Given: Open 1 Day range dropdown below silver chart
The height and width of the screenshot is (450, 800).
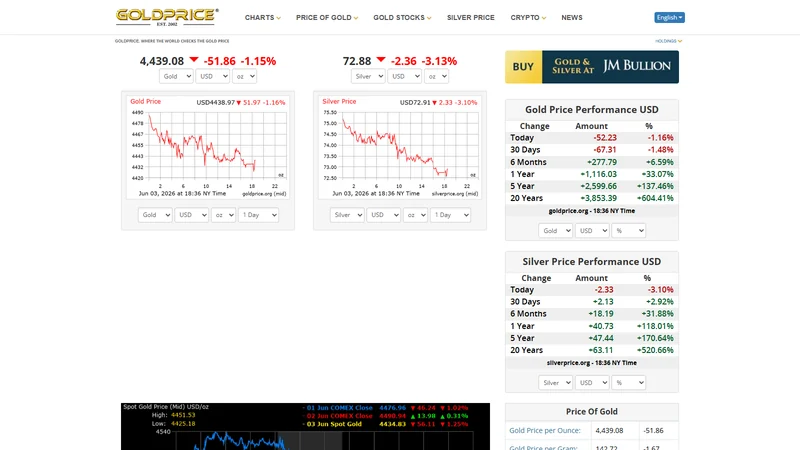Looking at the screenshot, I should [x=451, y=215].
